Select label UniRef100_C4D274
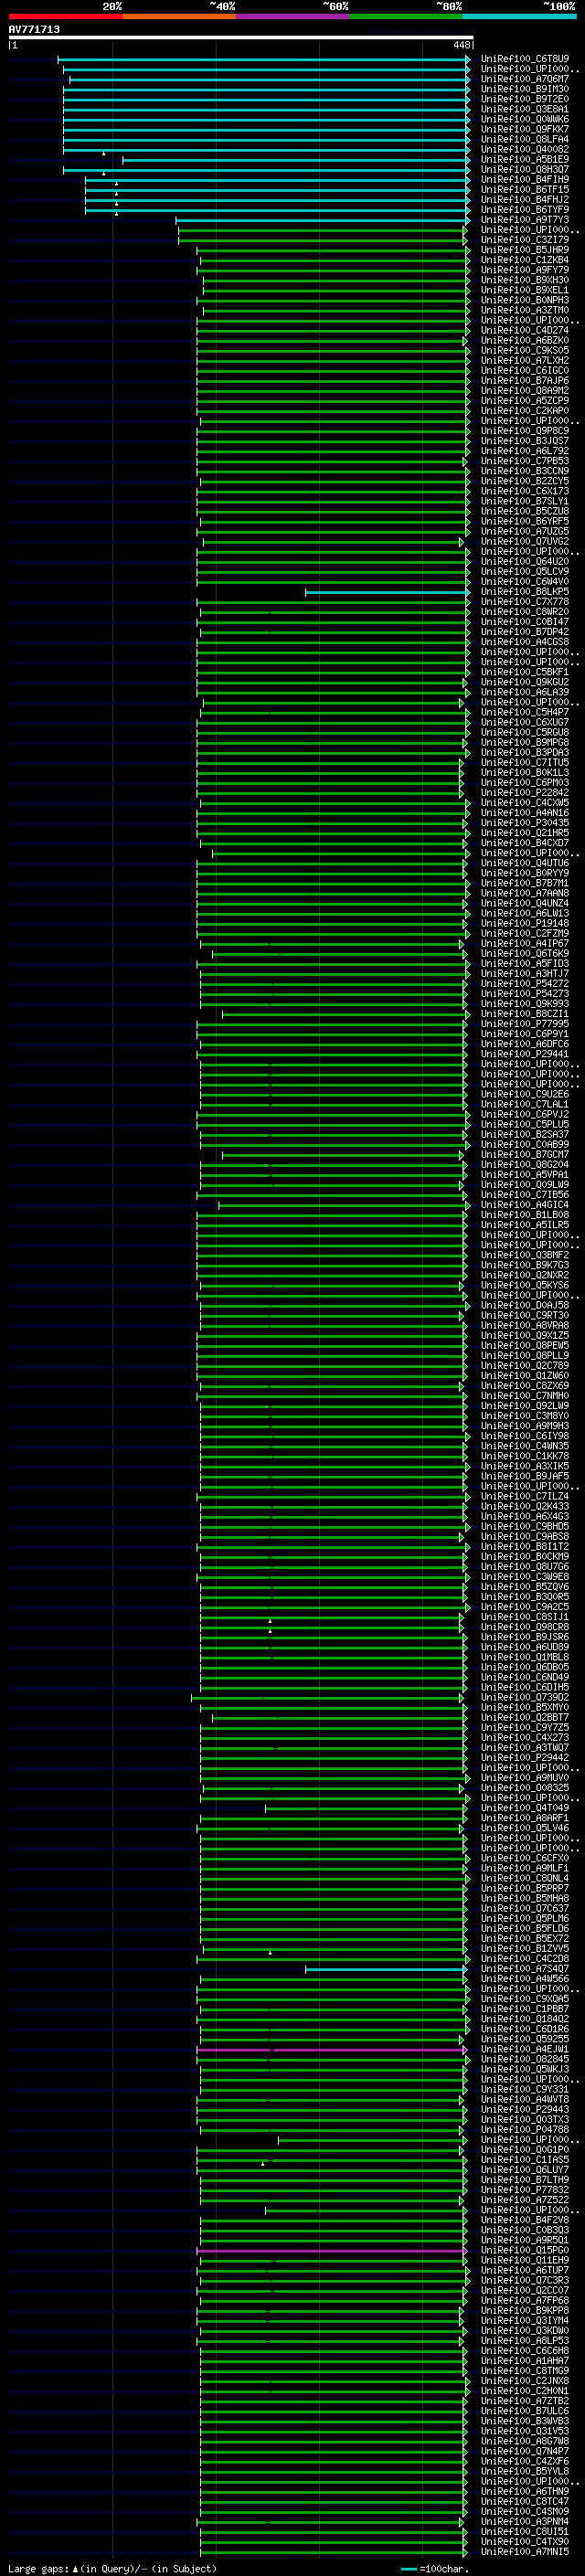585x2576 pixels. (524, 331)
